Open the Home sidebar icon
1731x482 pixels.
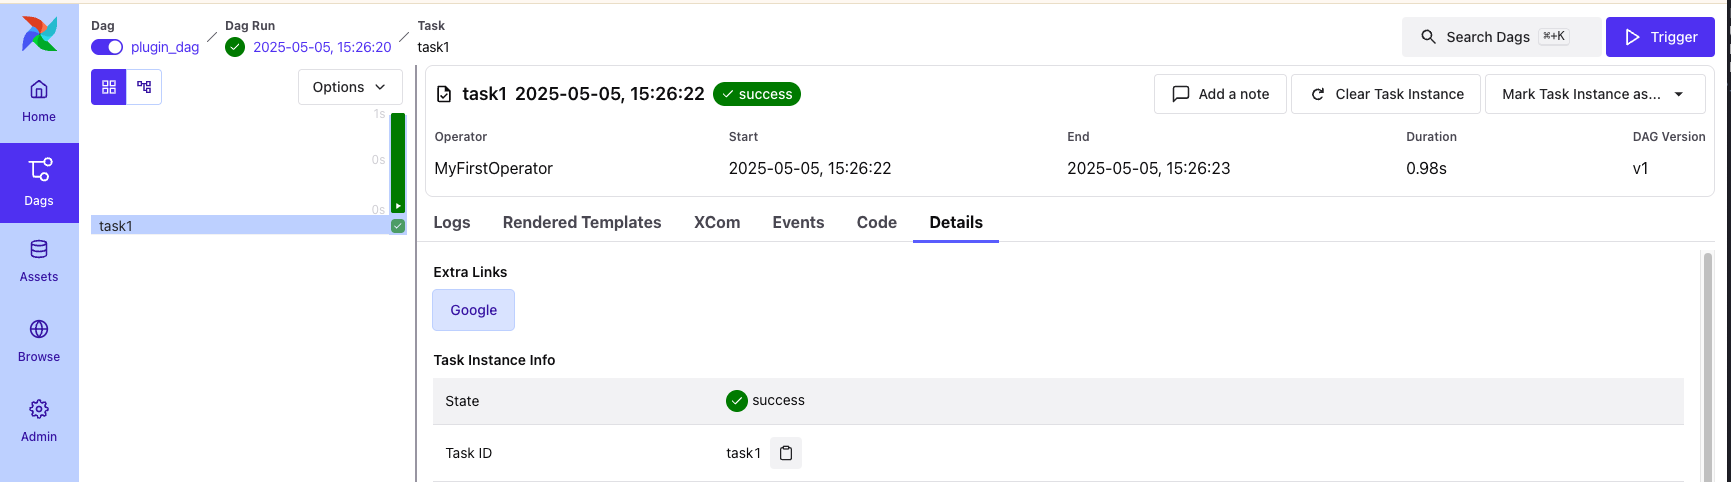coord(39,100)
